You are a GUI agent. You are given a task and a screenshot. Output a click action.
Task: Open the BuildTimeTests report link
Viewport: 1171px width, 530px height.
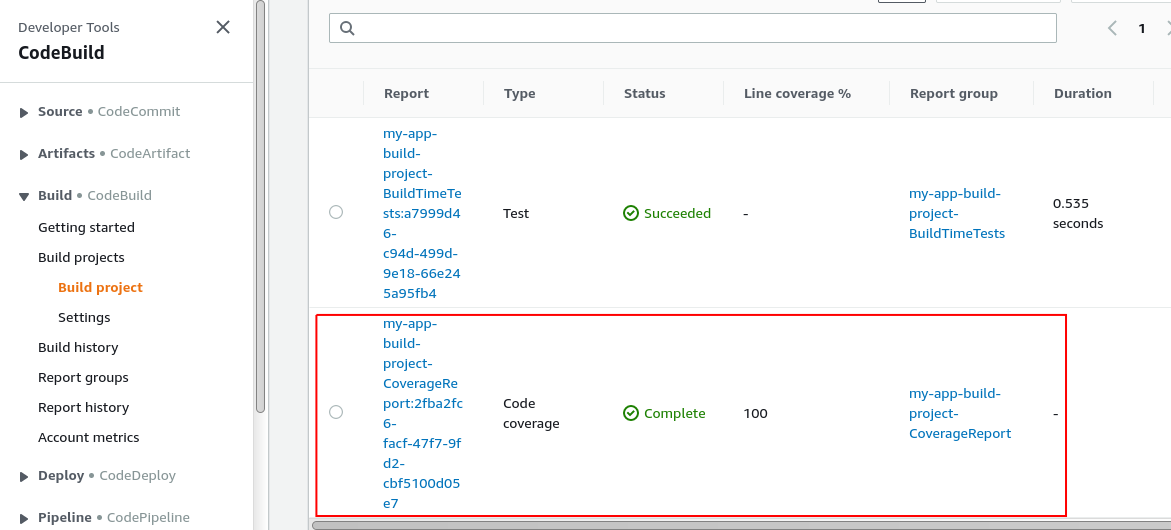coord(421,213)
